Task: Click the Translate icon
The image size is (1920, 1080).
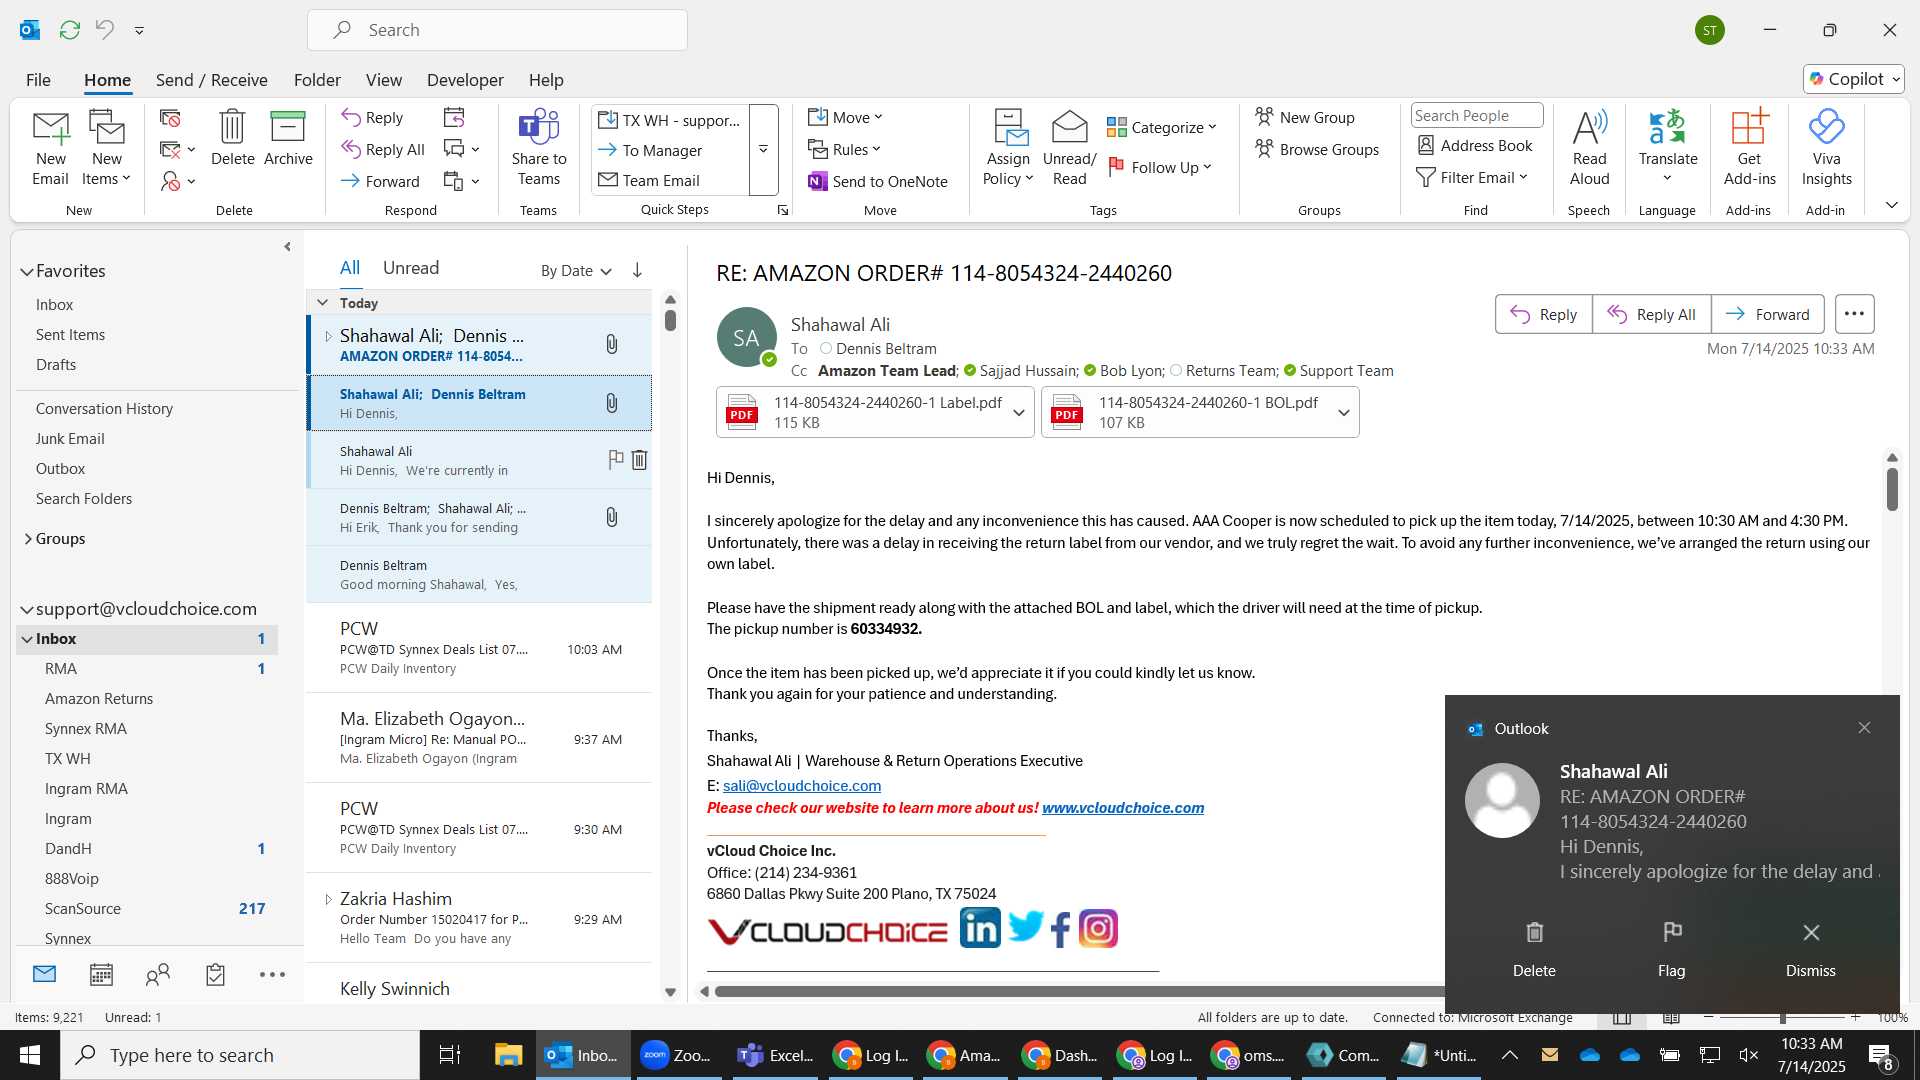Action: pyautogui.click(x=1667, y=148)
